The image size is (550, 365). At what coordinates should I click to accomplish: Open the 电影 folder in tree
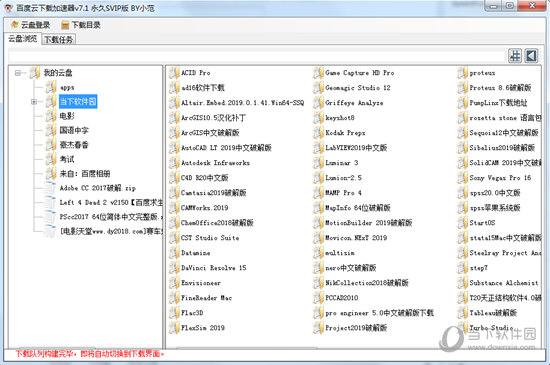click(x=67, y=116)
